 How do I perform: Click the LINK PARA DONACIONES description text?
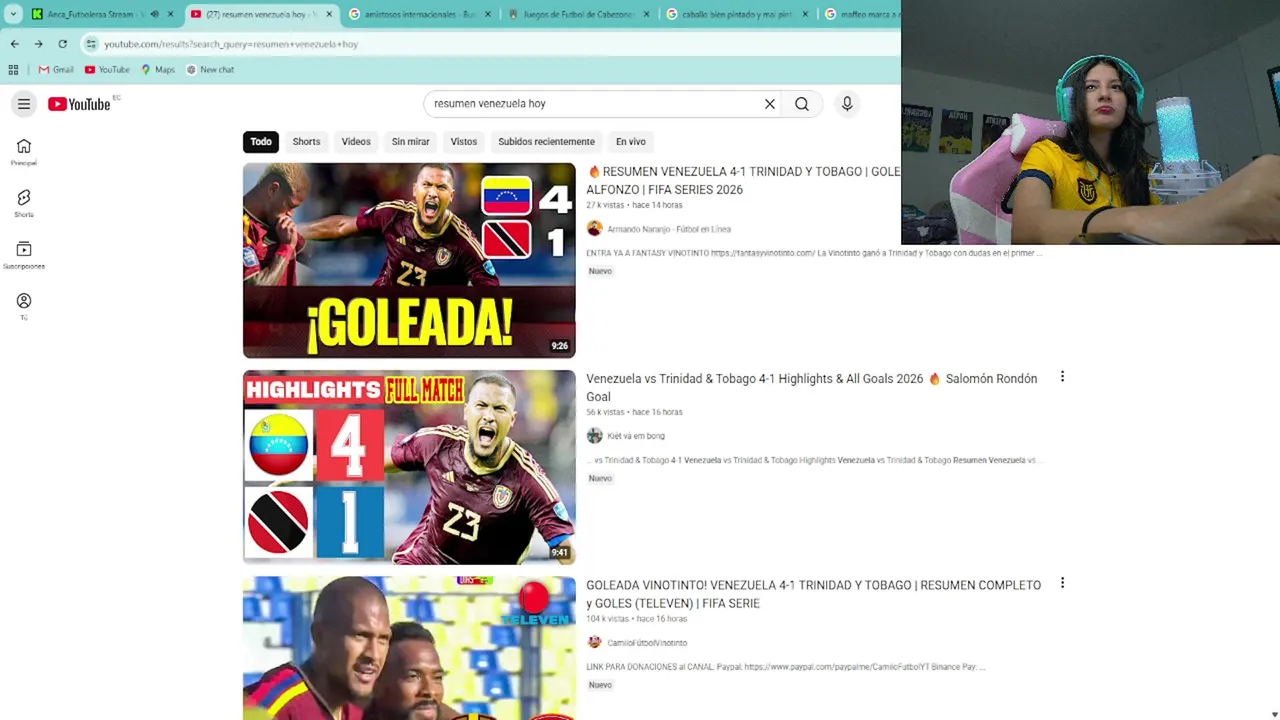coord(786,667)
